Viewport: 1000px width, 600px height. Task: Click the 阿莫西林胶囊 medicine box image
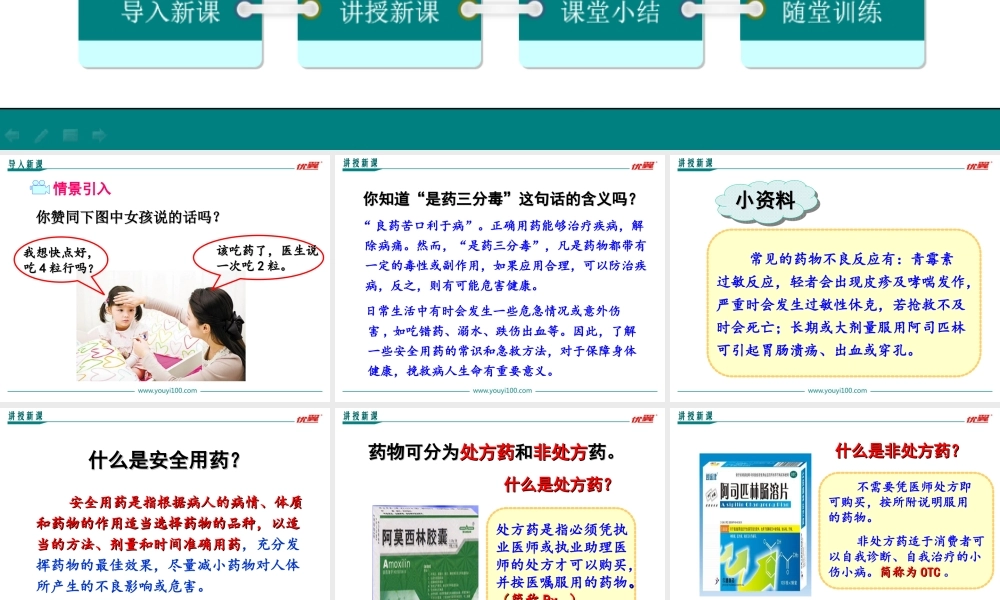pyautogui.click(x=425, y=552)
